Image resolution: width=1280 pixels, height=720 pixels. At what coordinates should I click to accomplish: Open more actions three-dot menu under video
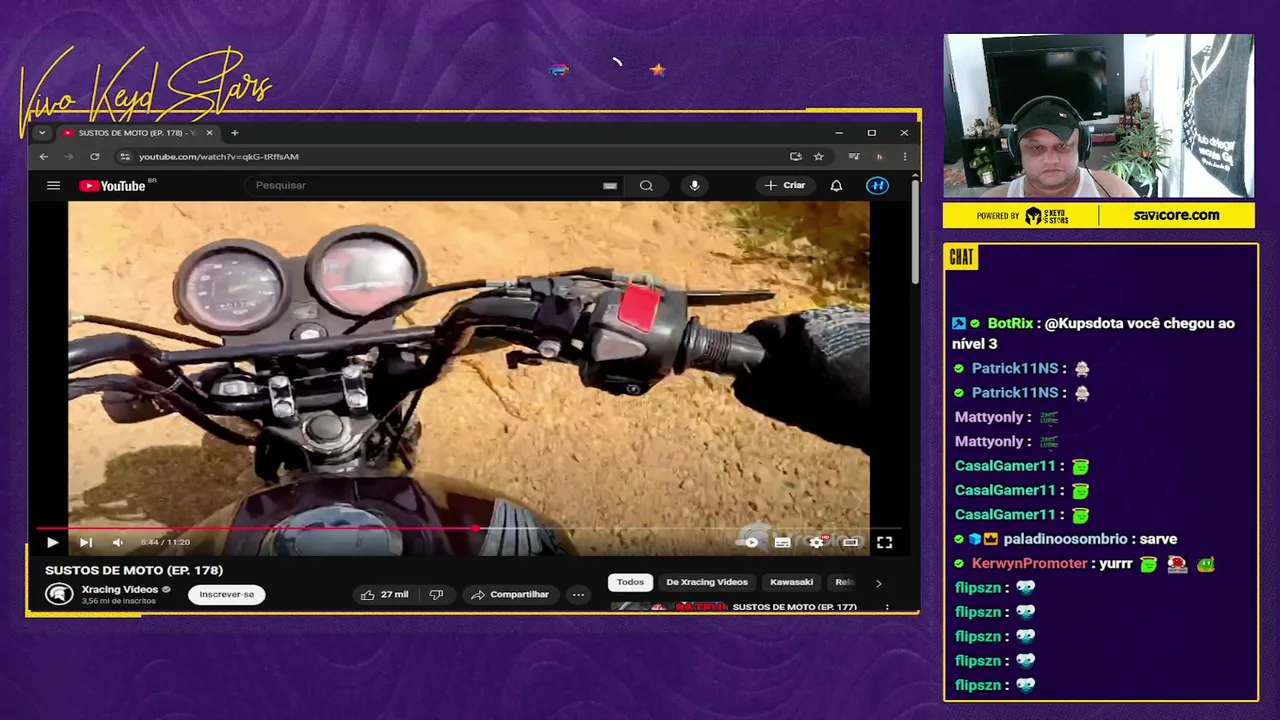578,594
